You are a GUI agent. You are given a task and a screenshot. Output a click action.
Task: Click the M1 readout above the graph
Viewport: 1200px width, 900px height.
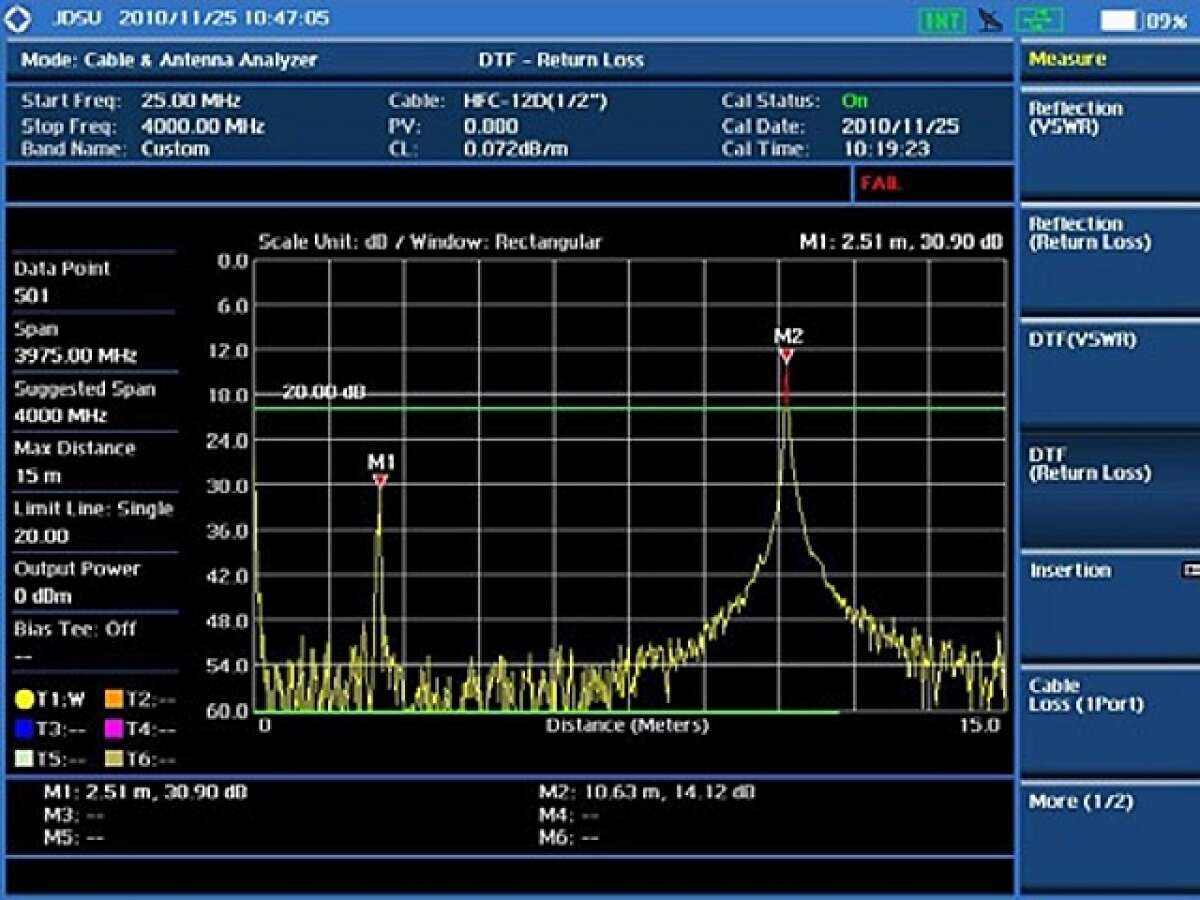(900, 242)
